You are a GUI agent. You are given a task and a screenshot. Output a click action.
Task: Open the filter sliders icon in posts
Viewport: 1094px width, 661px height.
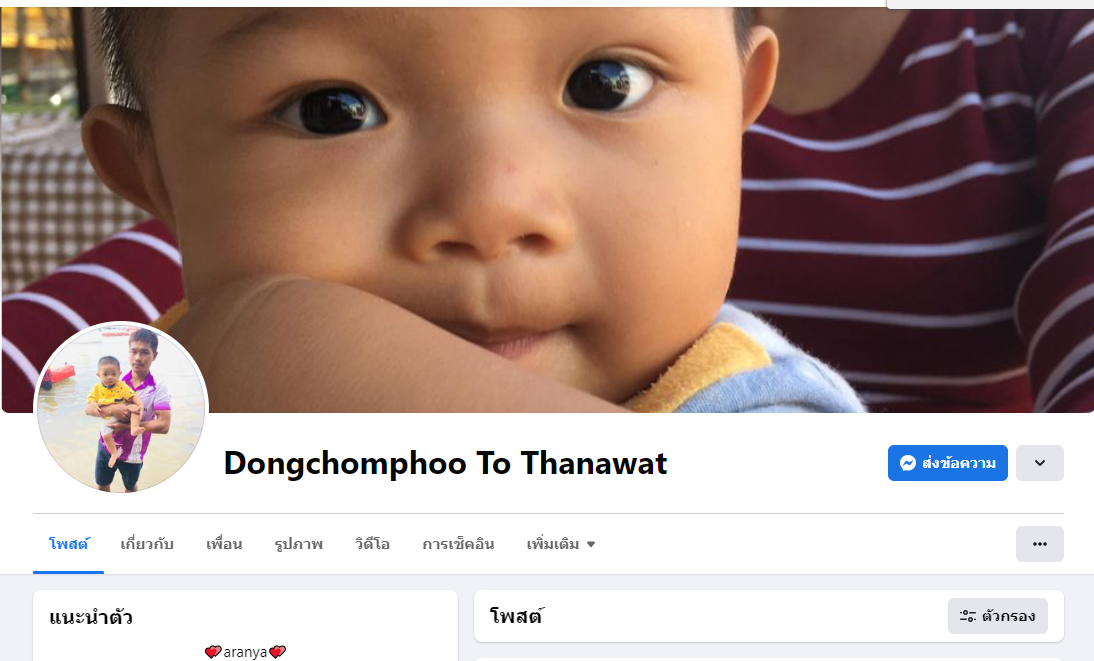pos(968,616)
